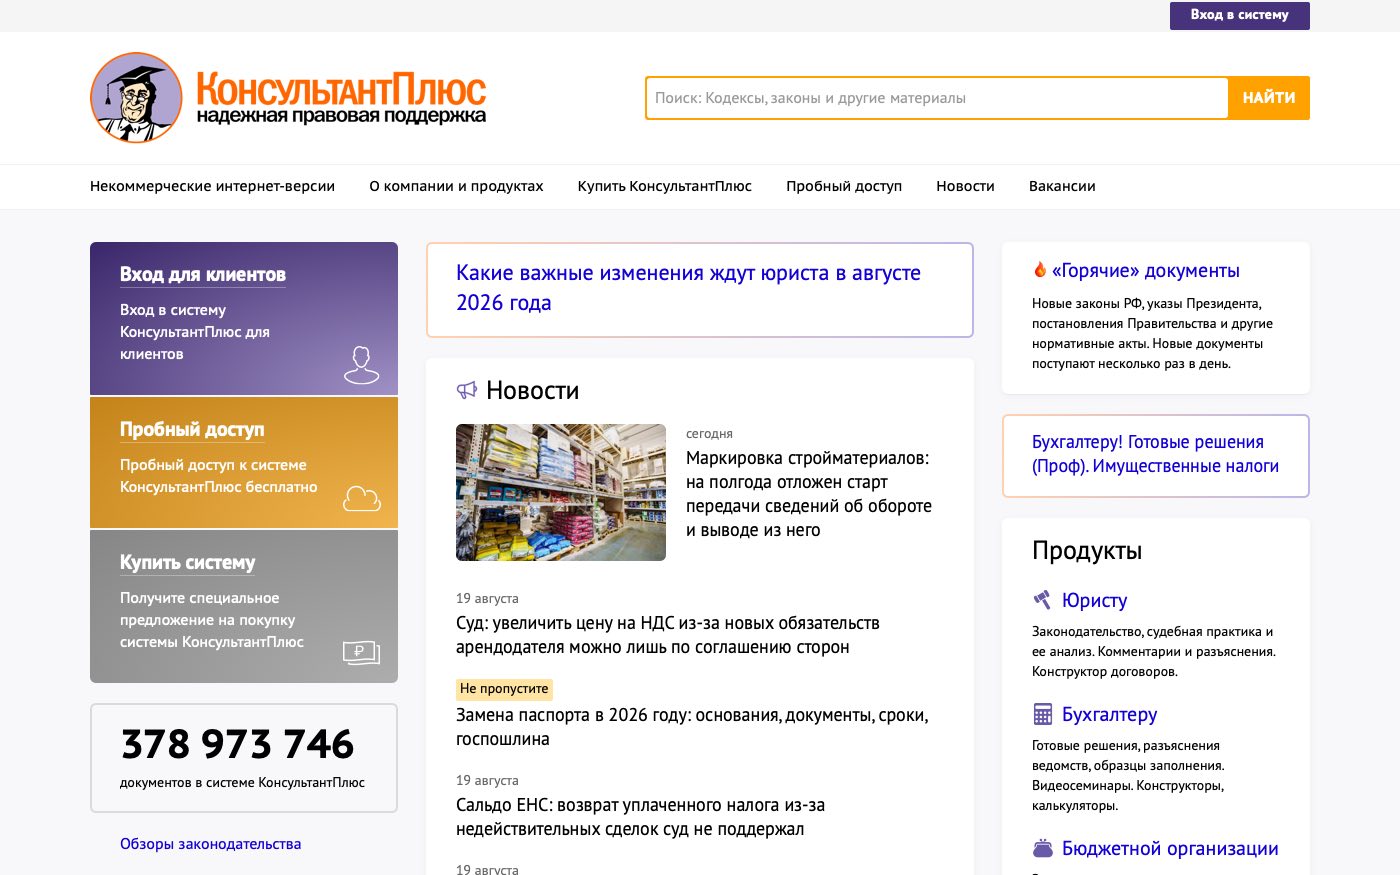Open «Горячие» документы link
1400x875 pixels.
point(1146,270)
